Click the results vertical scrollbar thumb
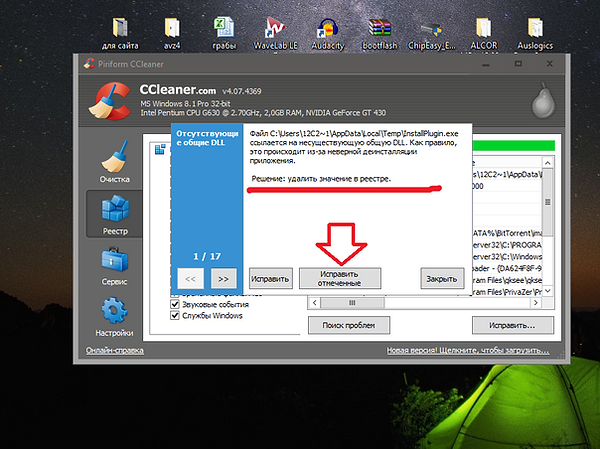This screenshot has width=600, height=449. pos(548,202)
